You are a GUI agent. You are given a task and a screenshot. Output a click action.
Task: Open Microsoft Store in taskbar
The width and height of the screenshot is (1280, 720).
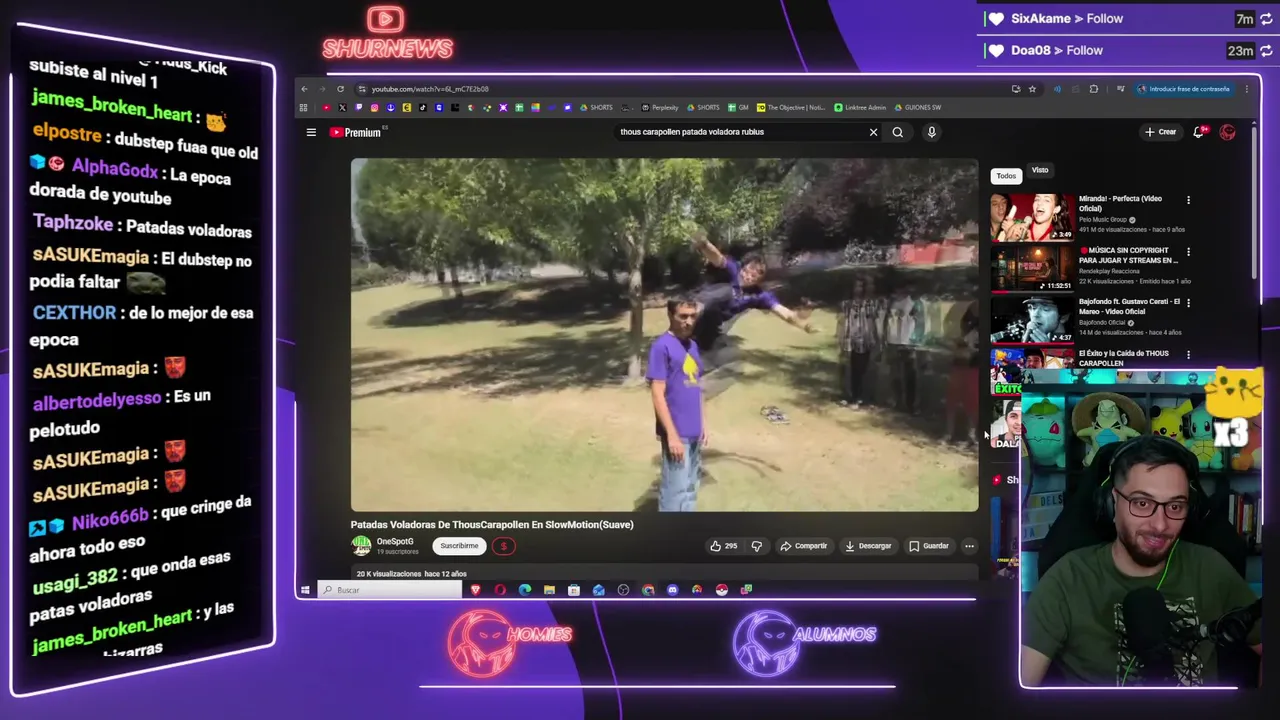(574, 590)
